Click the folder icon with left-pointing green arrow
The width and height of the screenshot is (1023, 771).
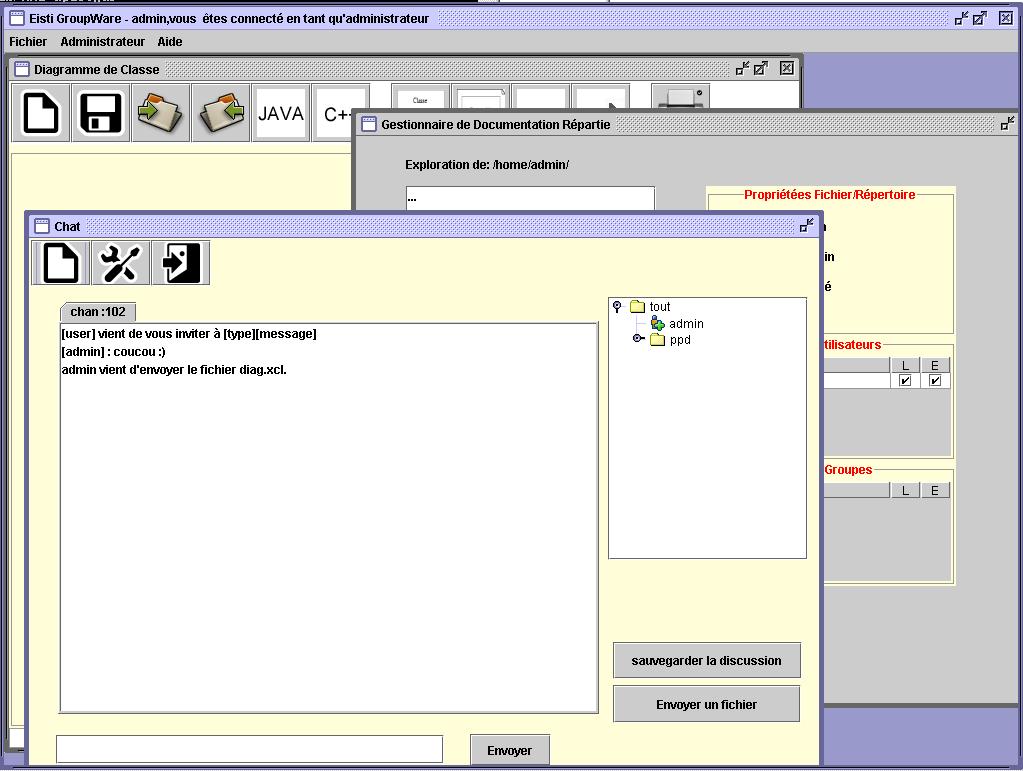coord(221,113)
